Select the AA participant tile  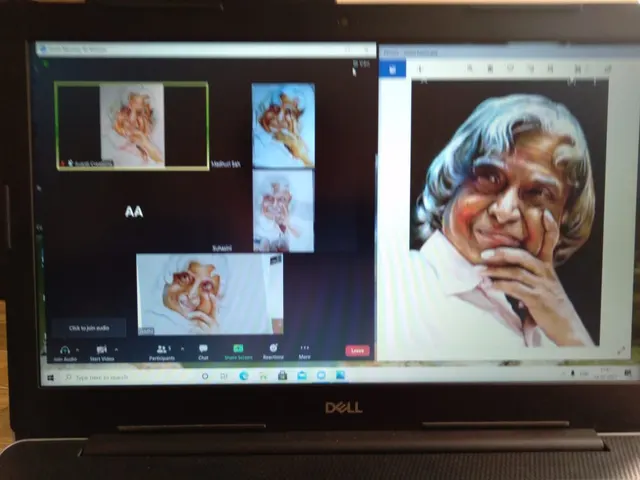point(134,212)
